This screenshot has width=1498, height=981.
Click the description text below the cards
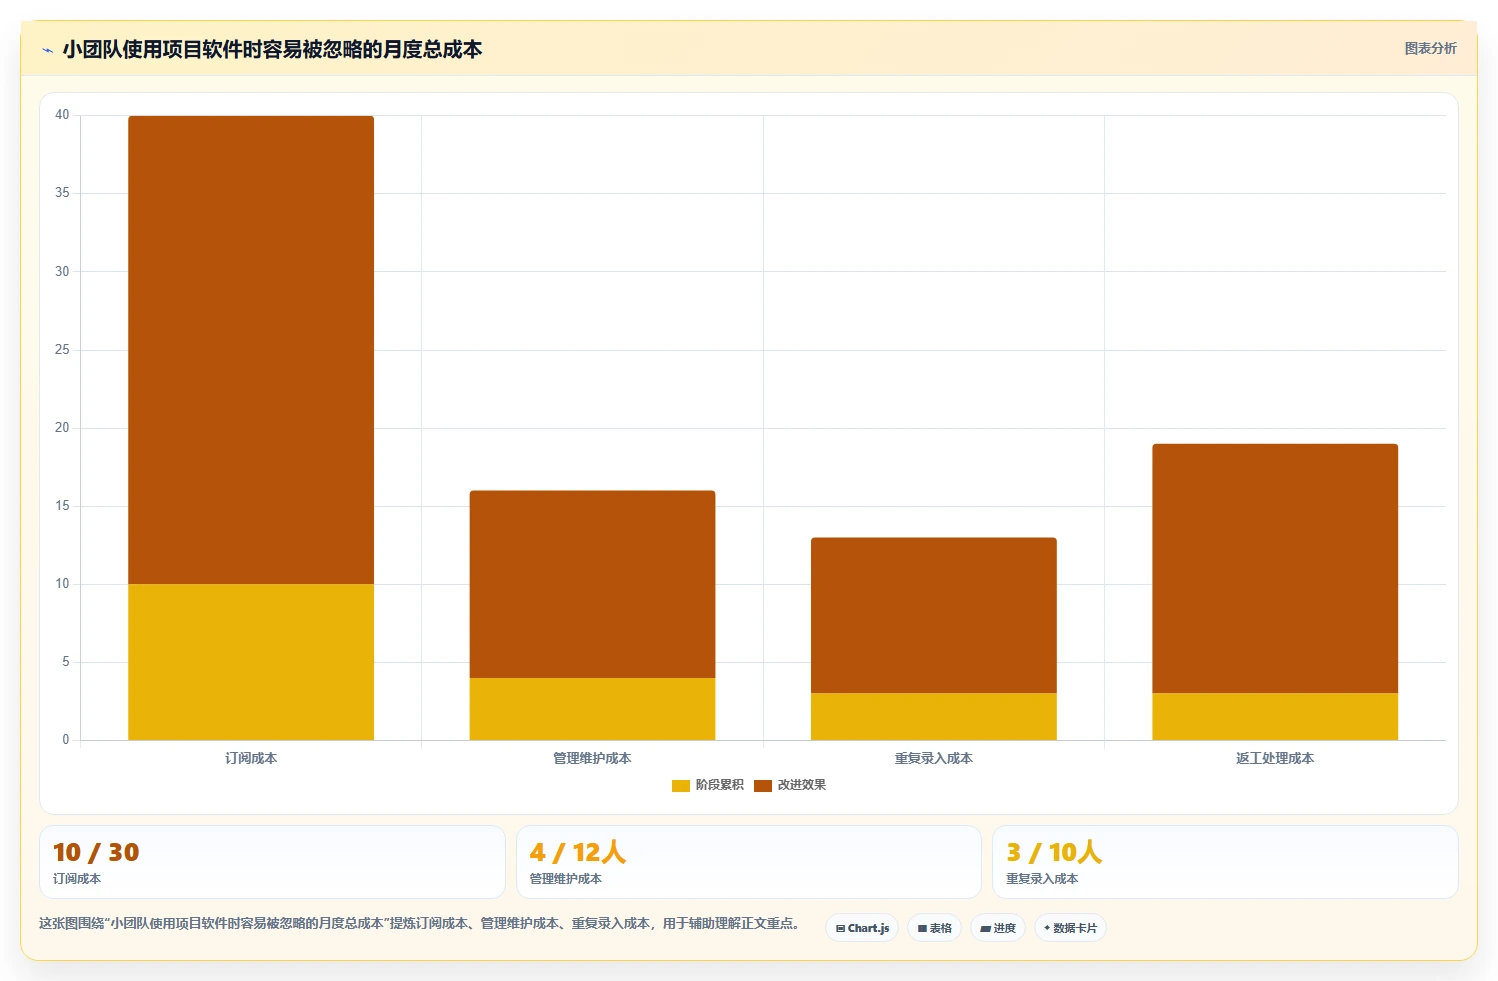point(422,923)
